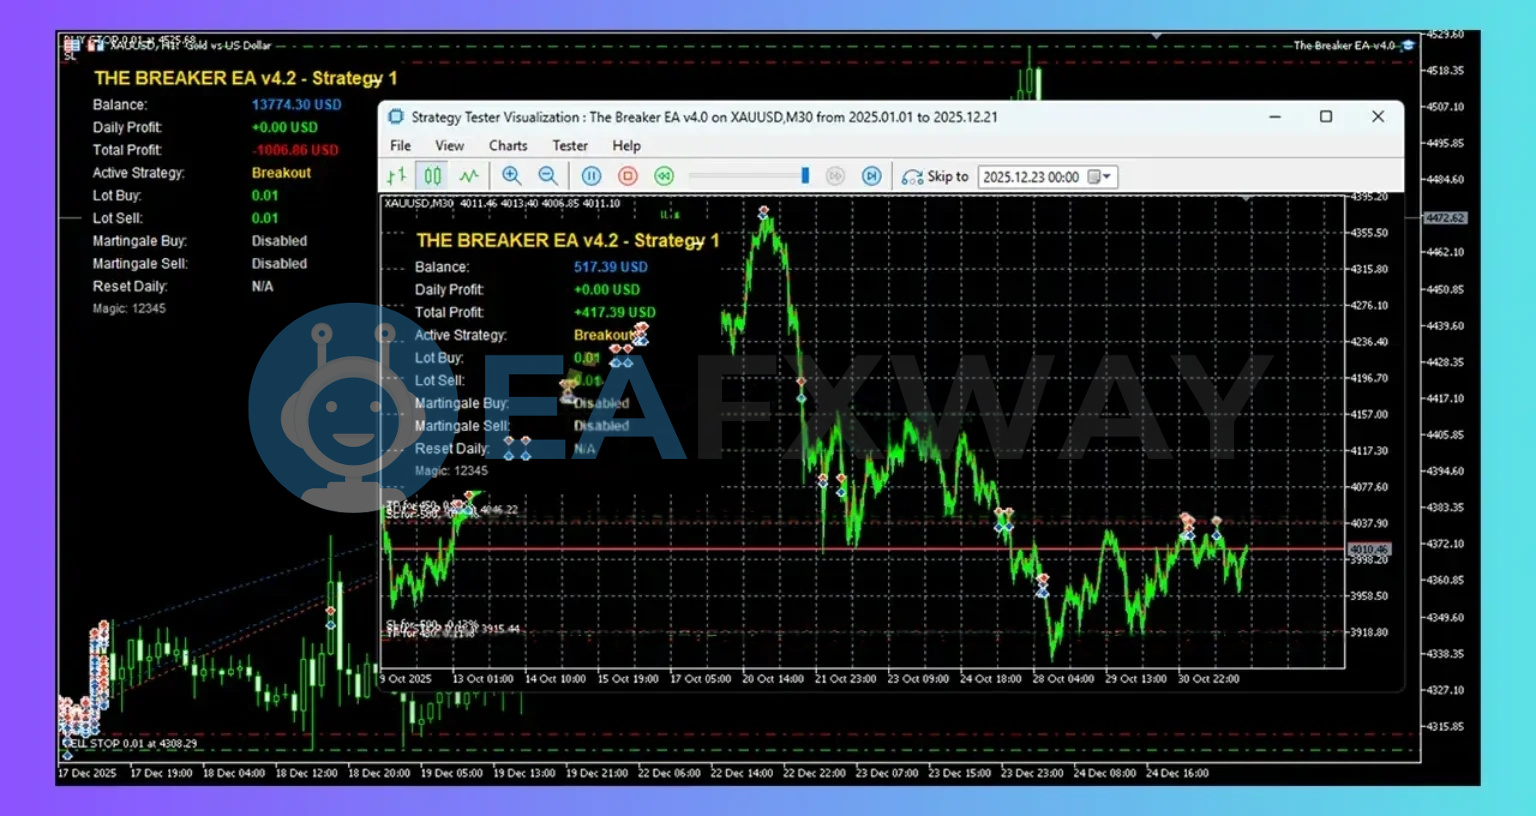Expand the Tester menu
Image resolution: width=1536 pixels, height=816 pixels.
coord(570,146)
